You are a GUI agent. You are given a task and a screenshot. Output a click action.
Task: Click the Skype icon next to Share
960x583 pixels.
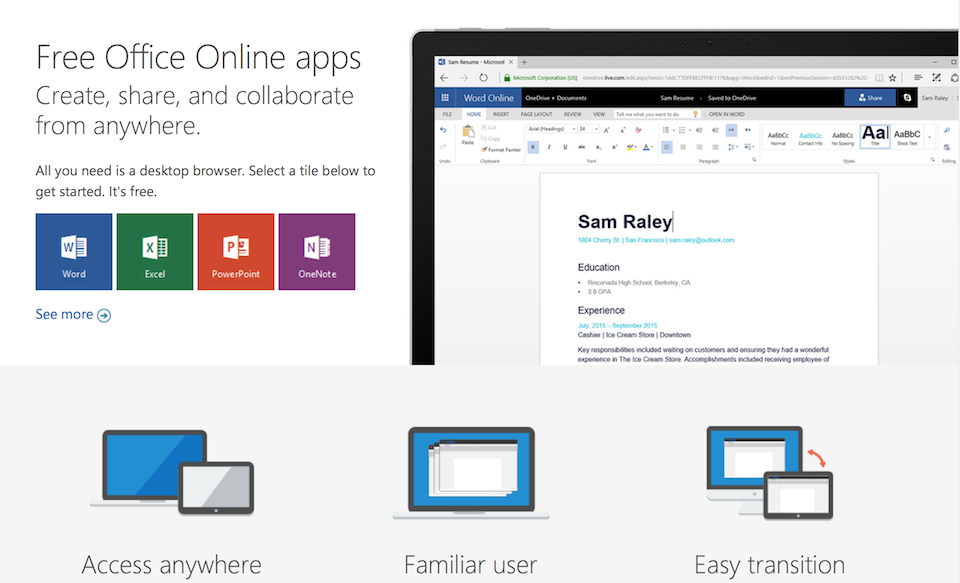point(907,97)
